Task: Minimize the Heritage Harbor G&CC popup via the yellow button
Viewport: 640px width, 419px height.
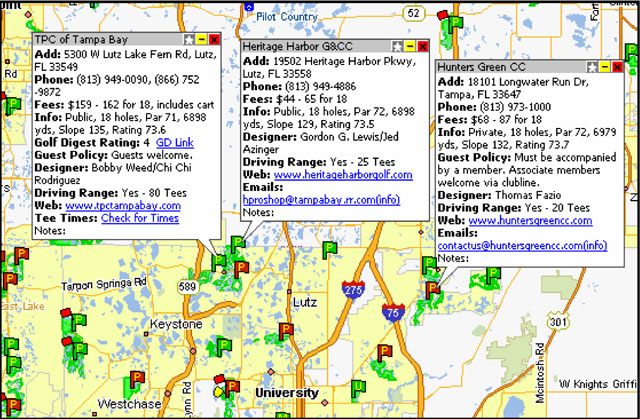Action: tap(410, 46)
